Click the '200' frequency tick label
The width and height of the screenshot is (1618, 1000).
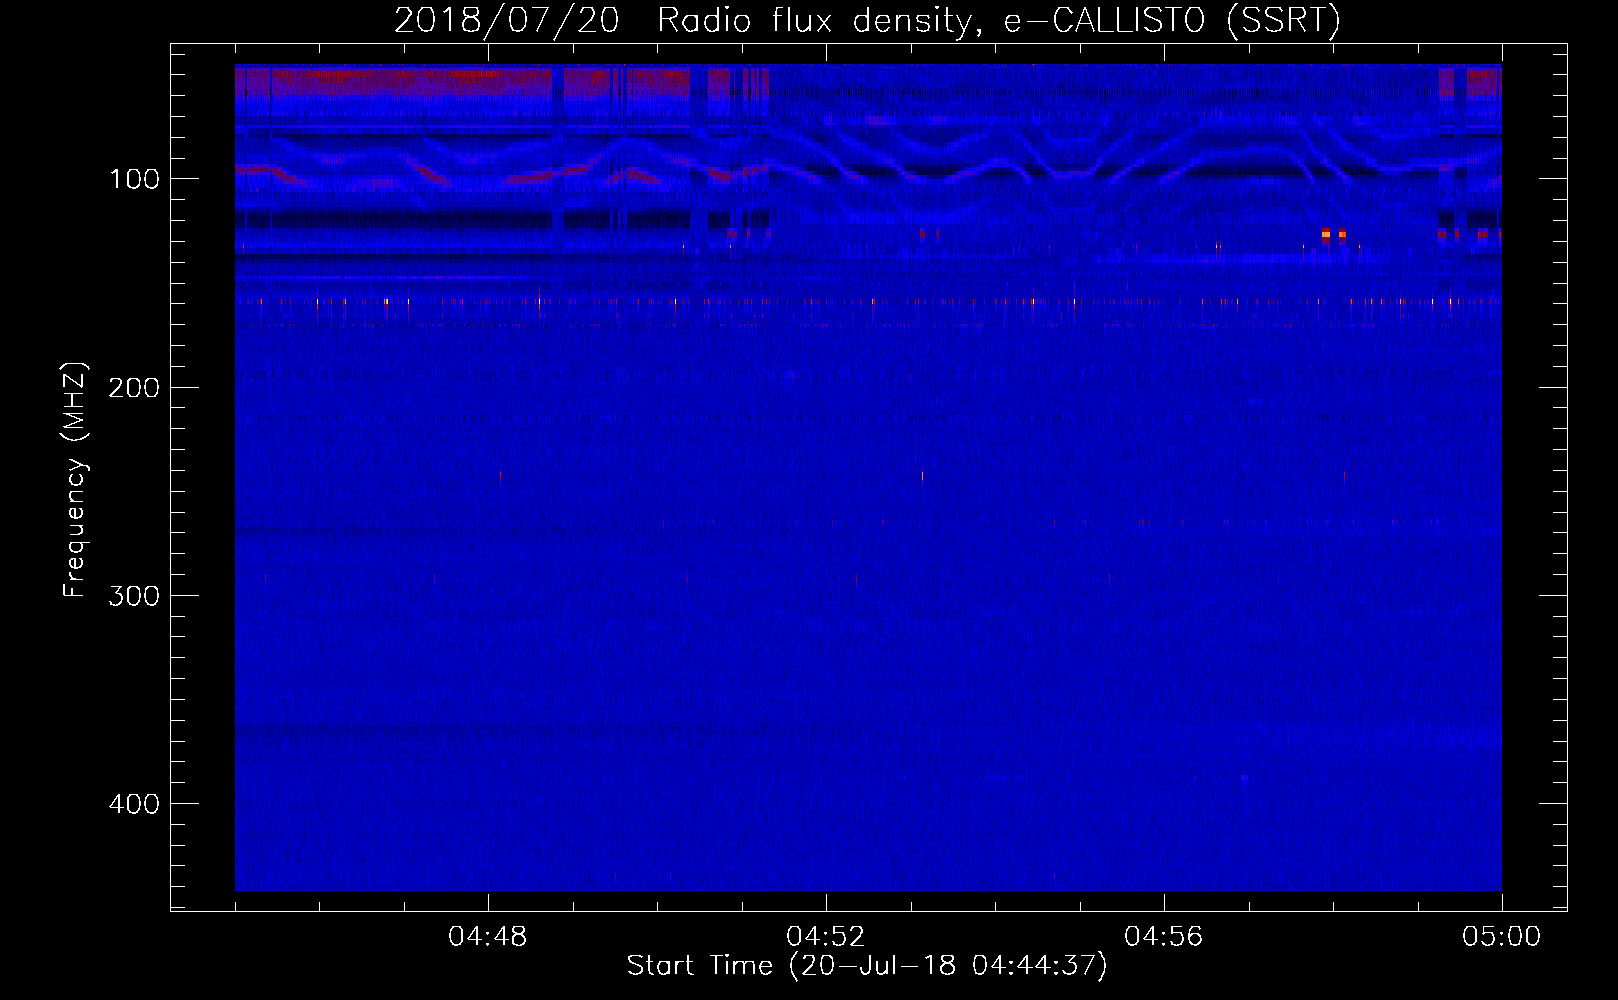pos(135,388)
